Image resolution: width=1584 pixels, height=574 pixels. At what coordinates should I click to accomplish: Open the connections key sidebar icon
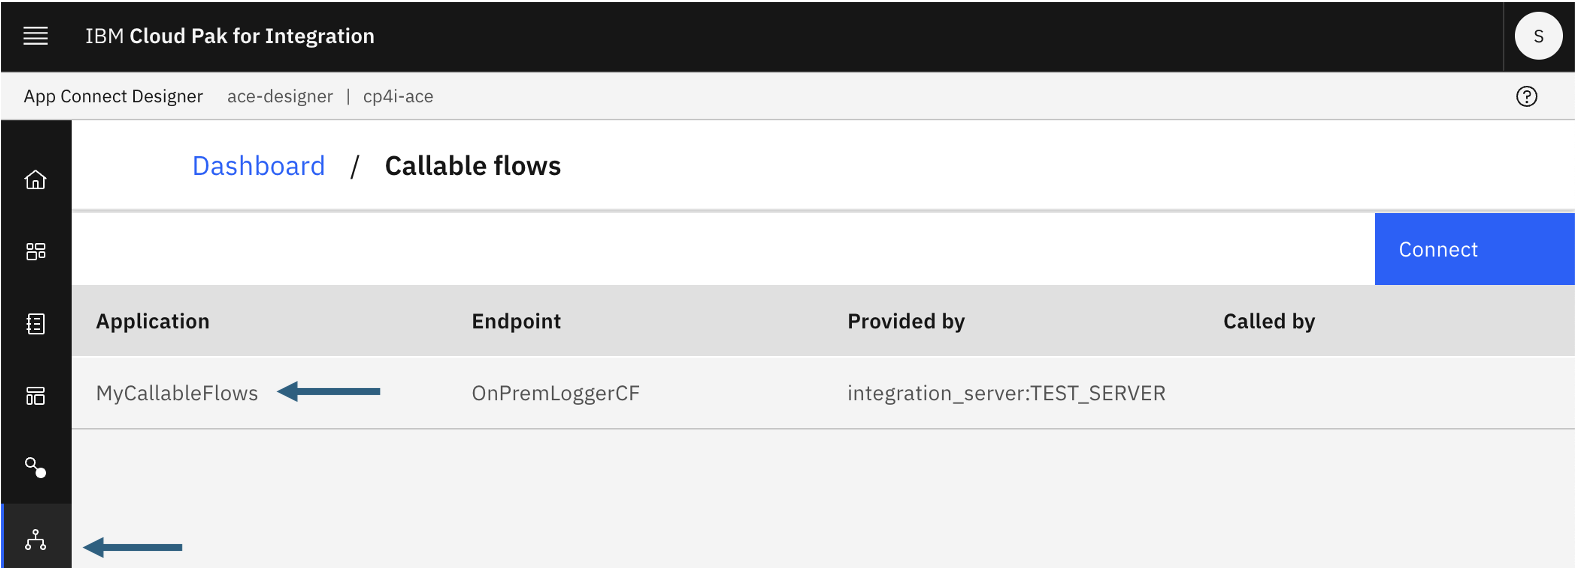tap(36, 467)
